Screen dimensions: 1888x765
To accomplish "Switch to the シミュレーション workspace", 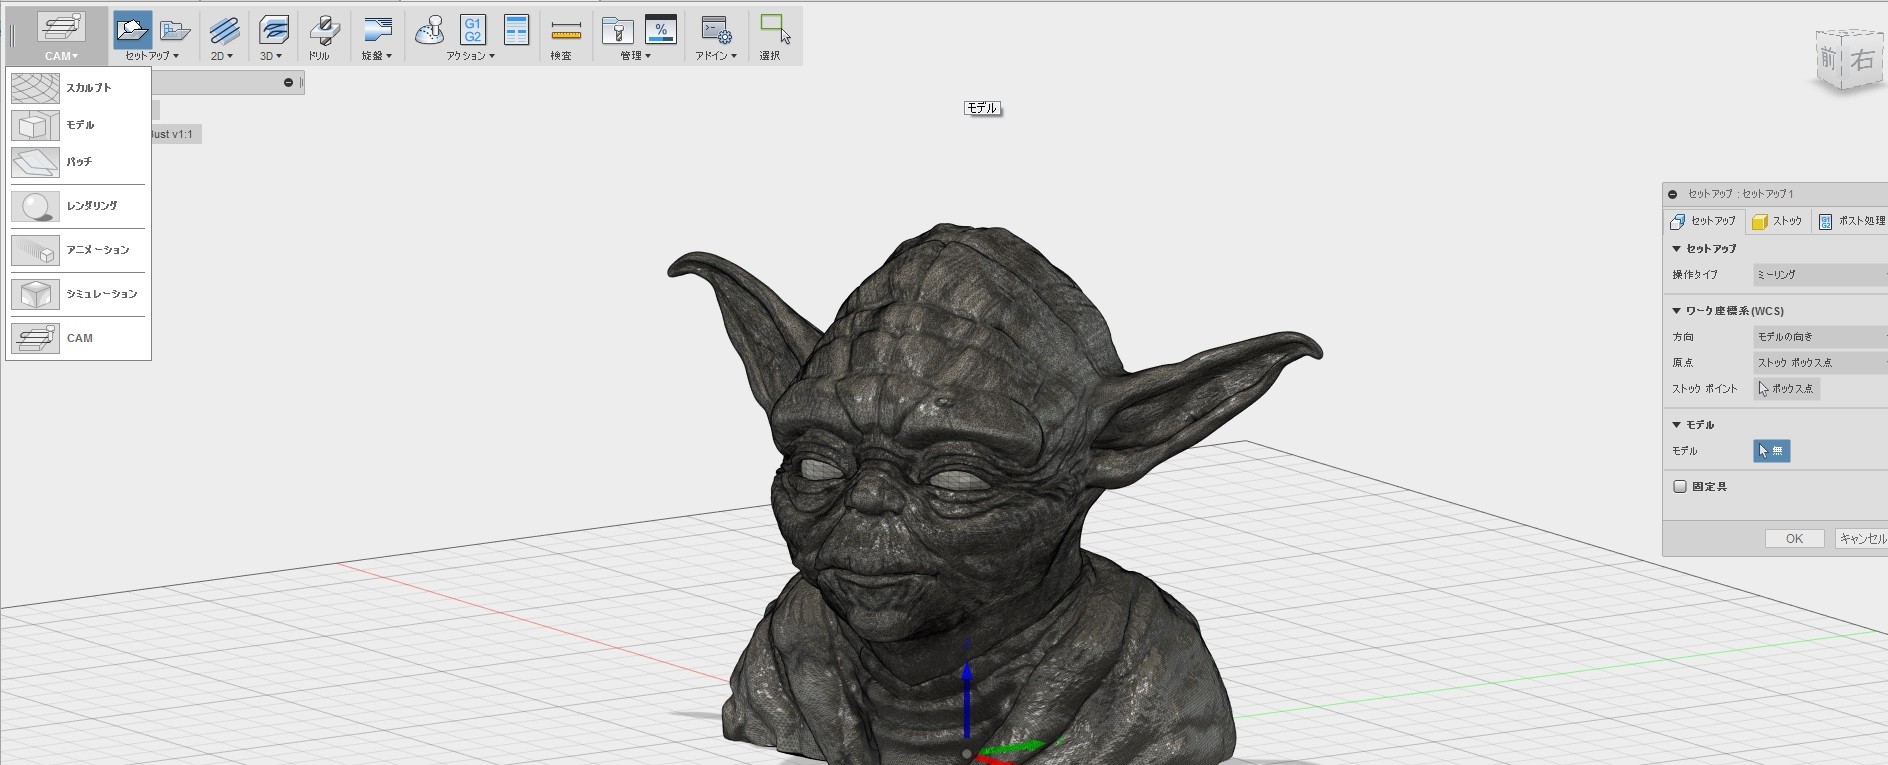I will pyautogui.click(x=78, y=294).
